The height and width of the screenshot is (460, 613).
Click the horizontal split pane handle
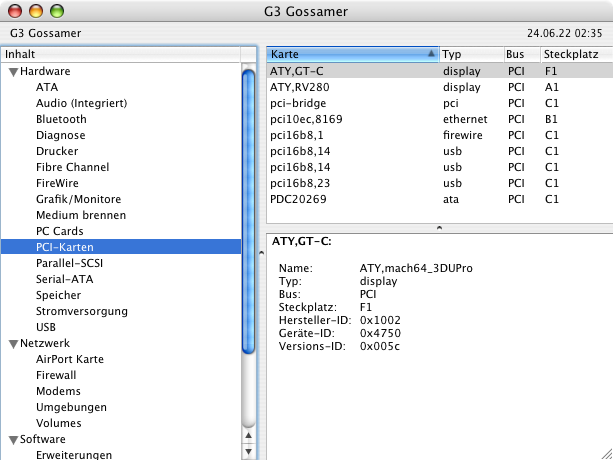439,227
